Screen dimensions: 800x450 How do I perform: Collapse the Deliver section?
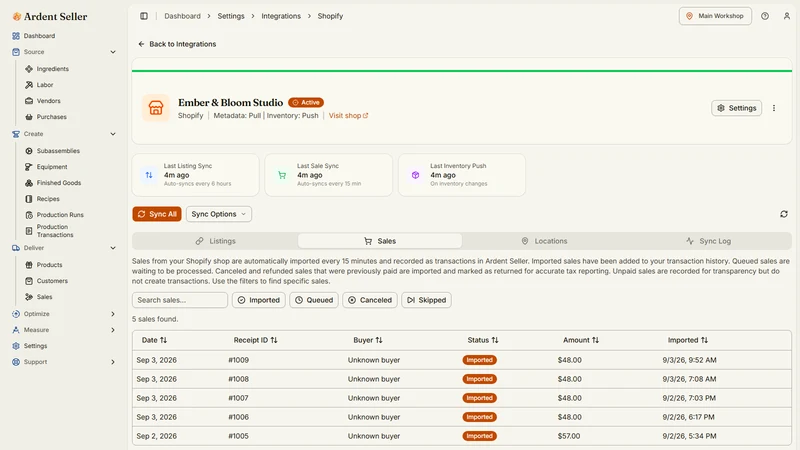click(113, 248)
